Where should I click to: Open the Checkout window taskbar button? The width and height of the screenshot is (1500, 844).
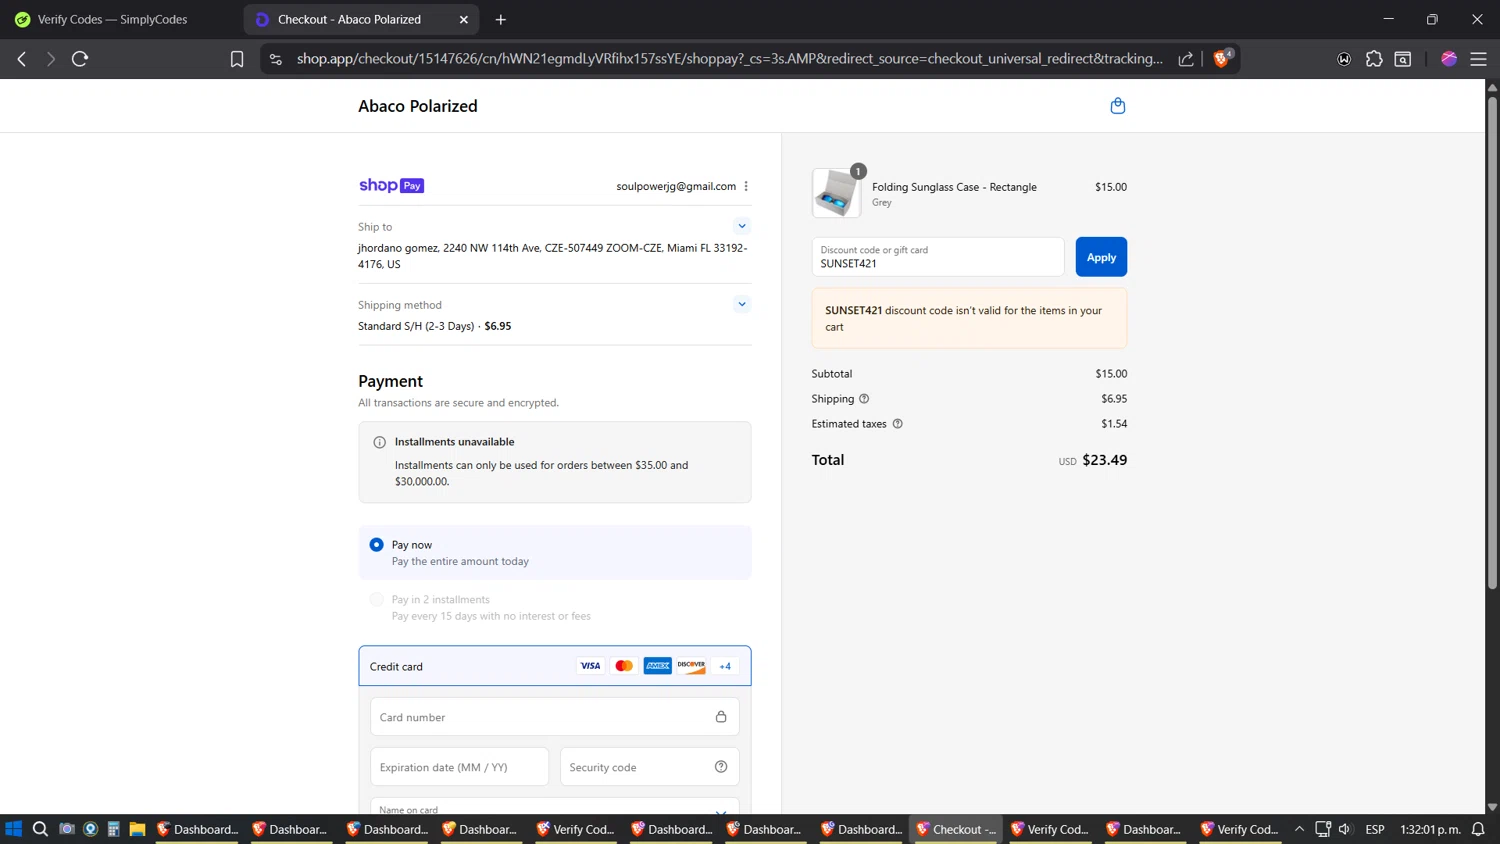tap(957, 829)
